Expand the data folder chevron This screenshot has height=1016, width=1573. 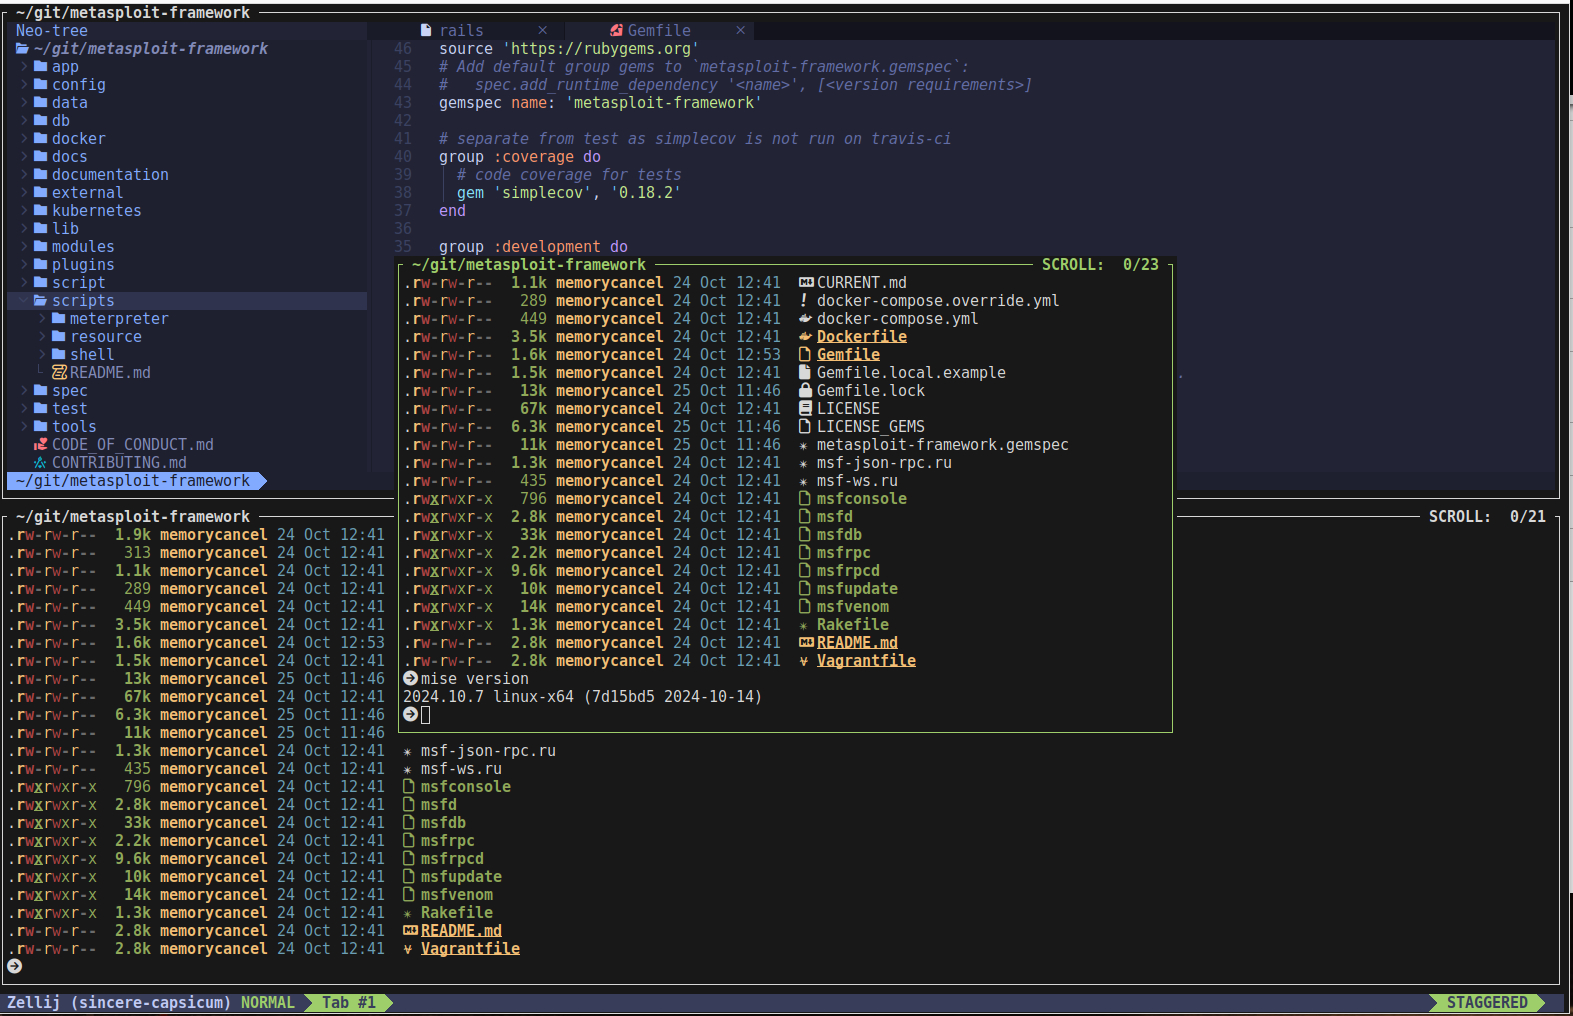pos(25,103)
